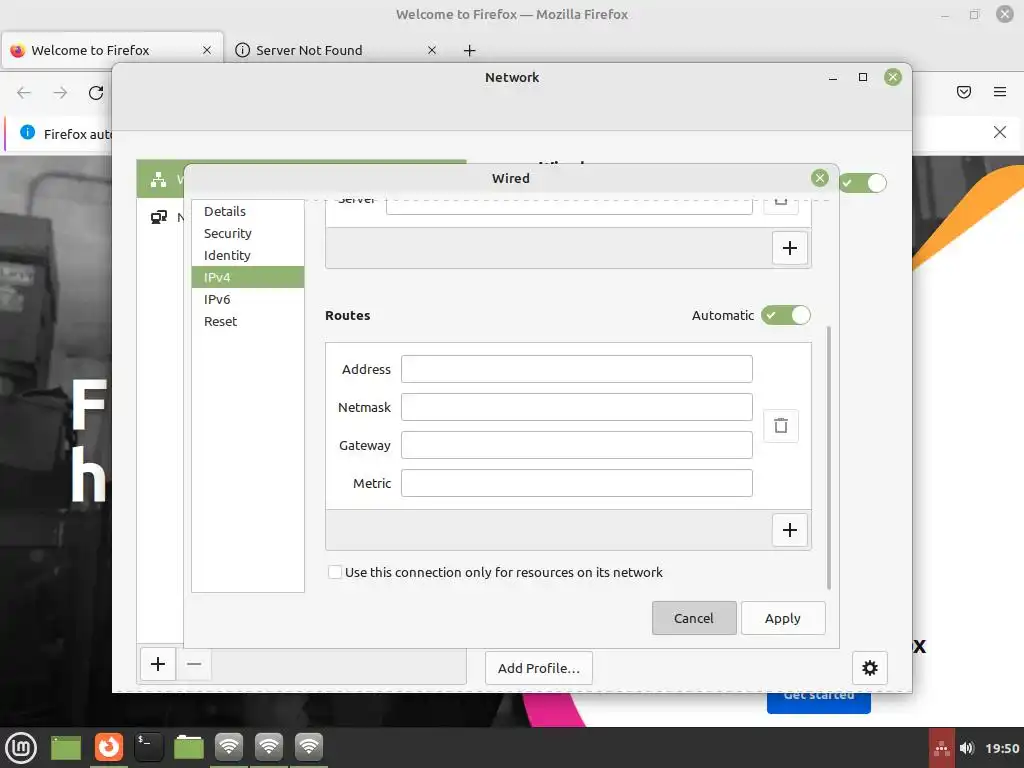This screenshot has width=1024, height=768.
Task: Click the Add Profile... button
Action: (x=539, y=668)
